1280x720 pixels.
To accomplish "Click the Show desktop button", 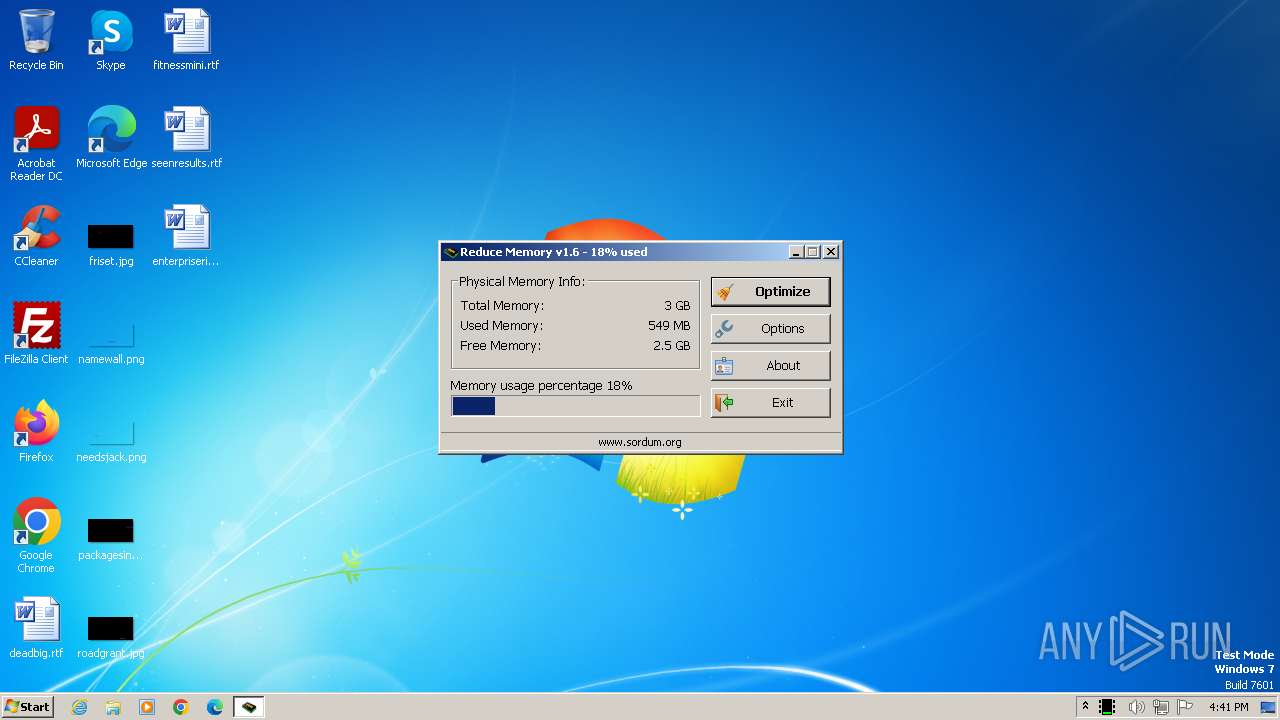I will coord(1269,707).
